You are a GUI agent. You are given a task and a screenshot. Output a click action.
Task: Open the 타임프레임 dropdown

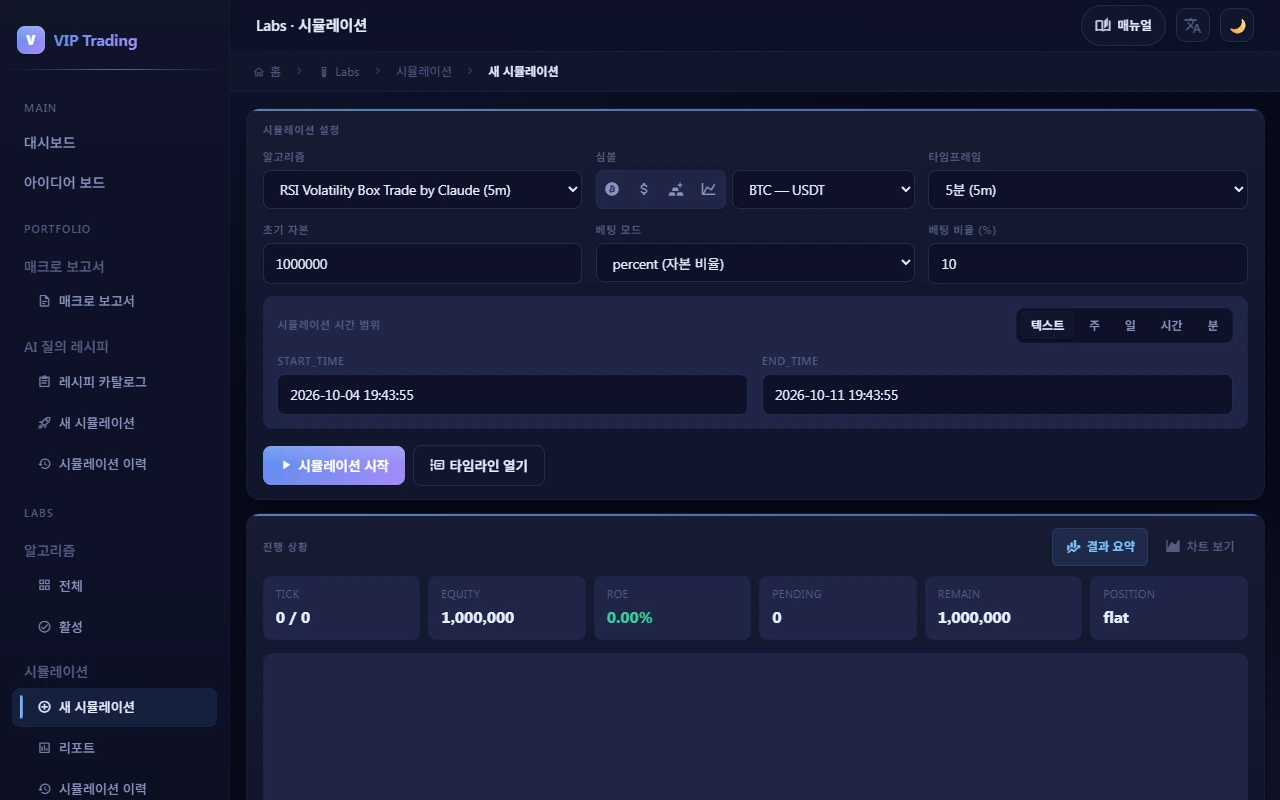tap(1088, 189)
